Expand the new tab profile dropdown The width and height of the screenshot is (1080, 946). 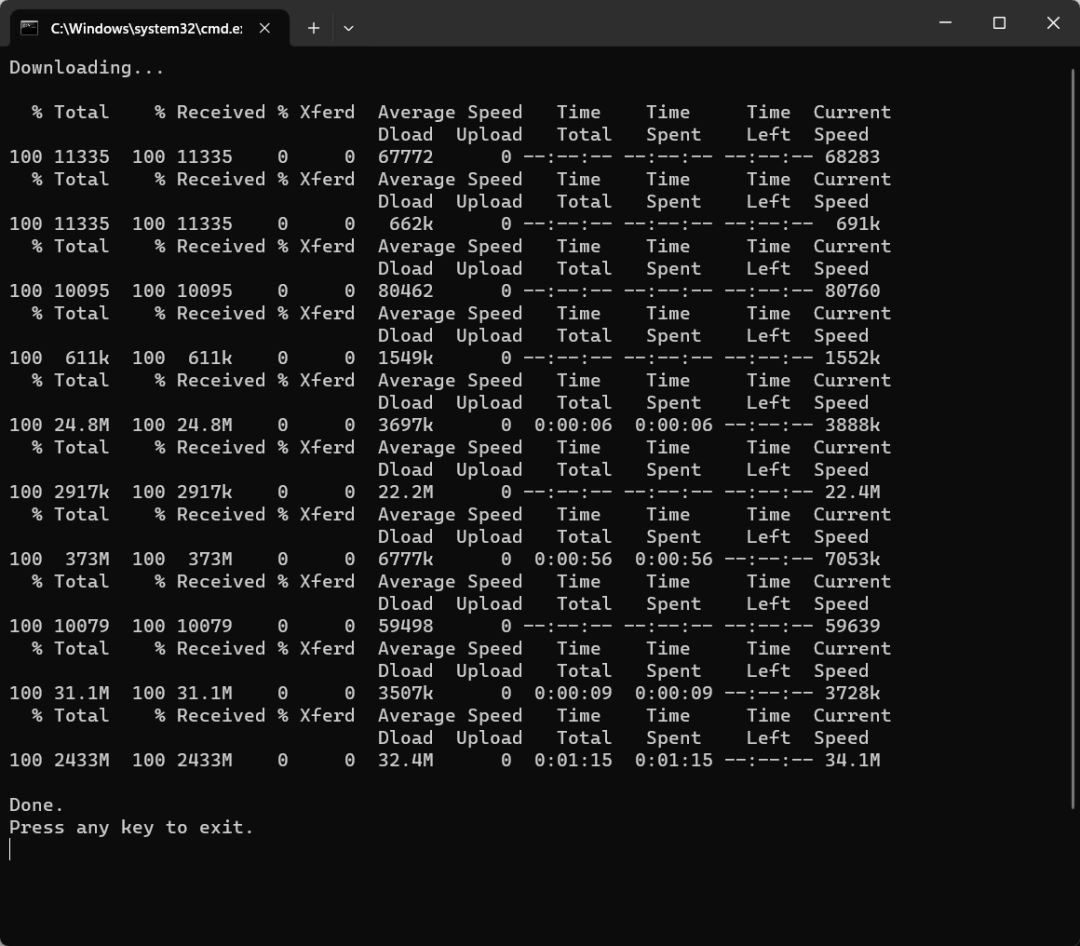tap(348, 28)
